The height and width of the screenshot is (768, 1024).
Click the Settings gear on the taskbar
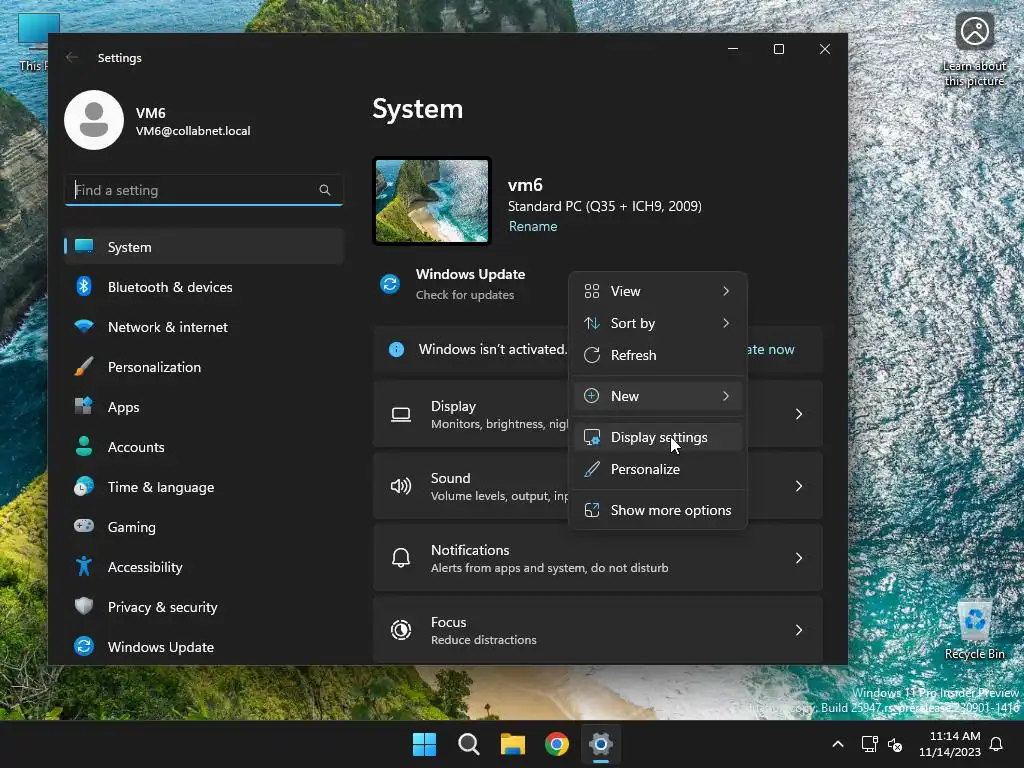click(x=601, y=744)
